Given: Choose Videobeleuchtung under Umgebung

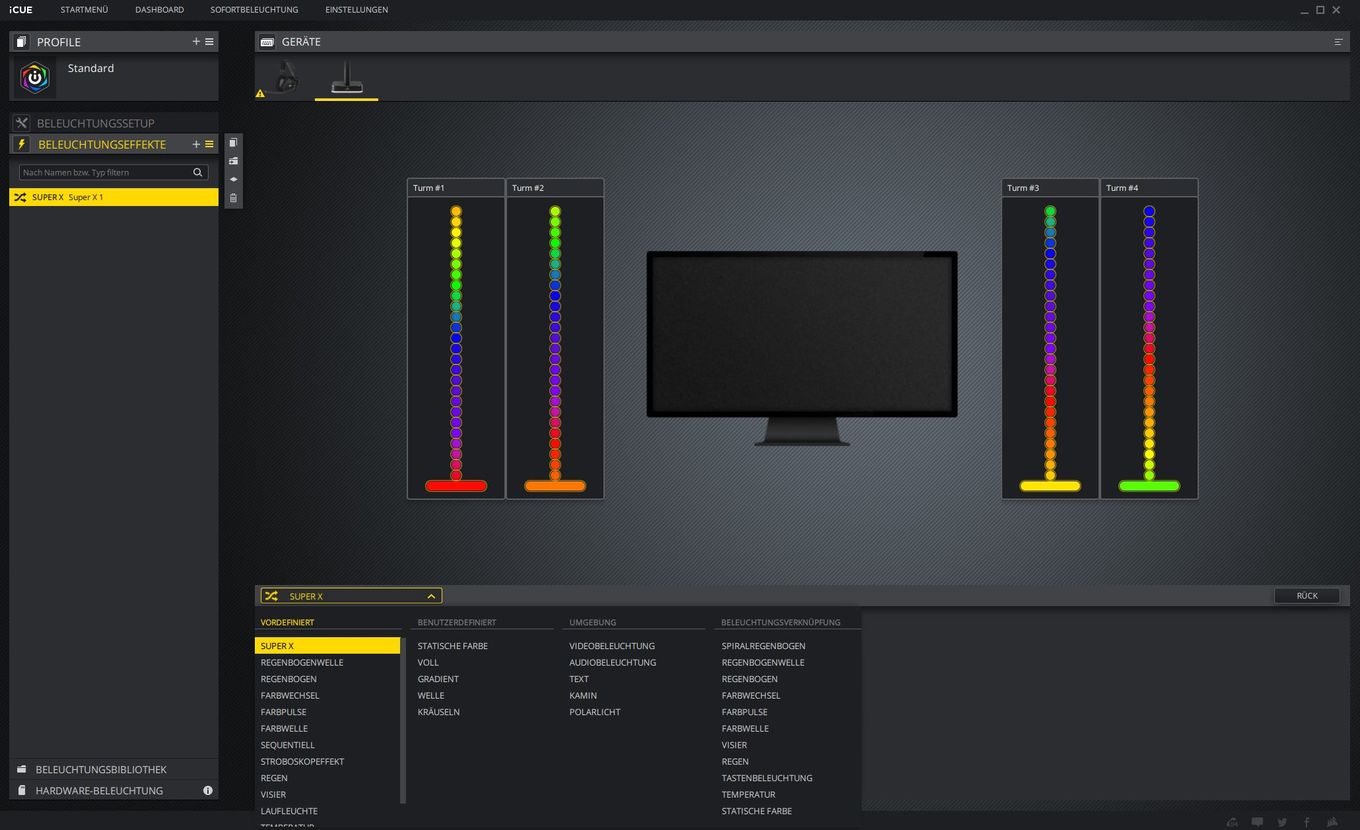Looking at the screenshot, I should point(612,646).
